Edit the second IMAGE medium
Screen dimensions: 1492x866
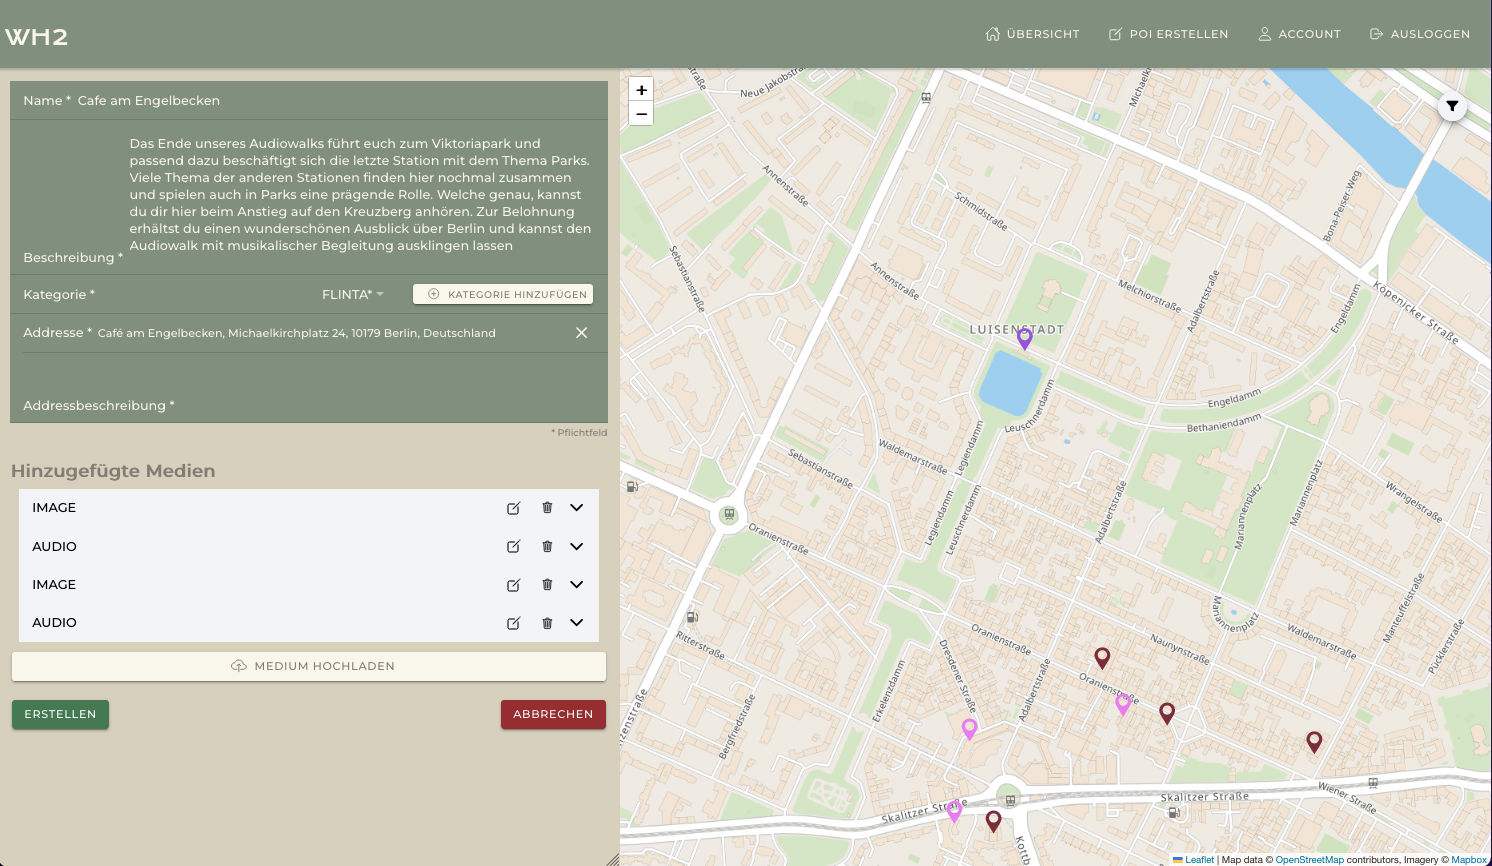(x=513, y=585)
